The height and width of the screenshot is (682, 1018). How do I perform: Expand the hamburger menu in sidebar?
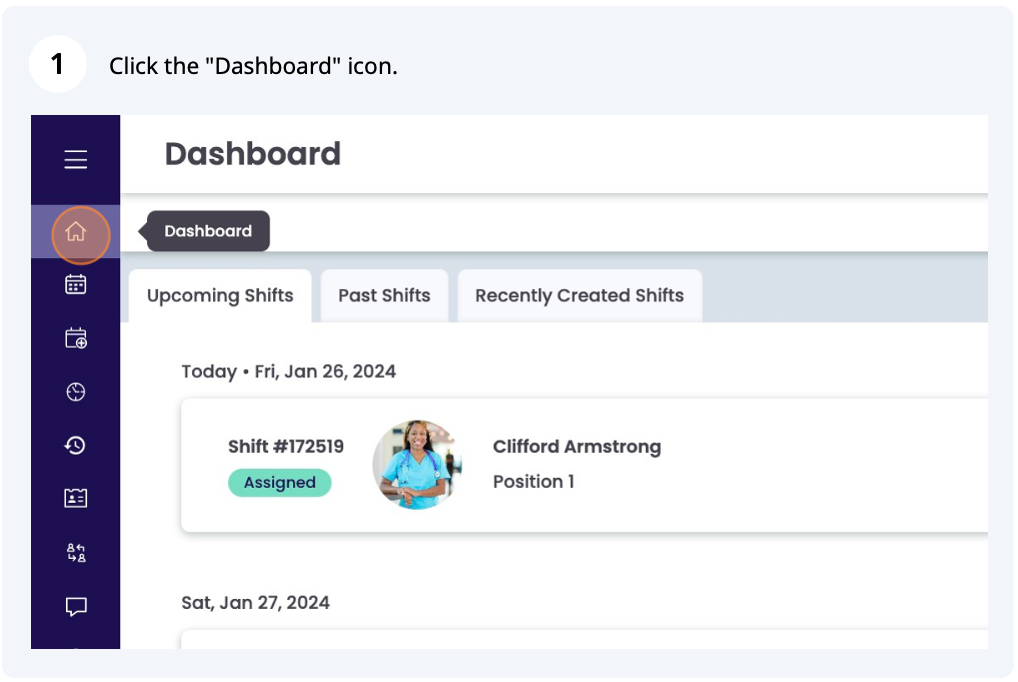point(76,160)
